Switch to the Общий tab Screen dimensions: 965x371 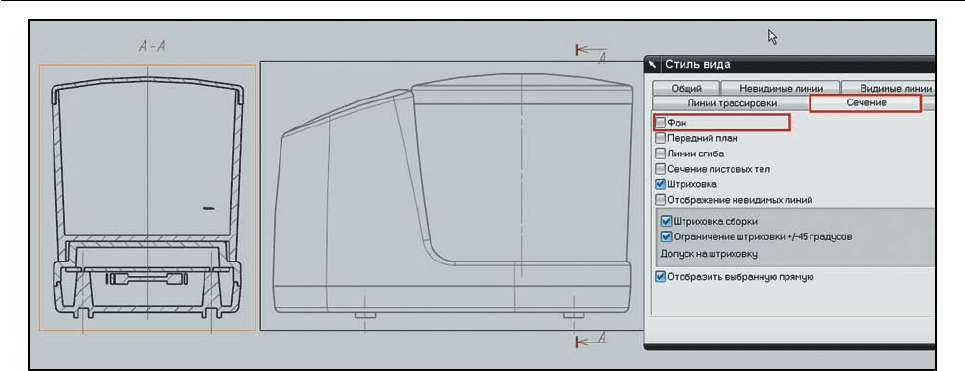pyautogui.click(x=686, y=89)
